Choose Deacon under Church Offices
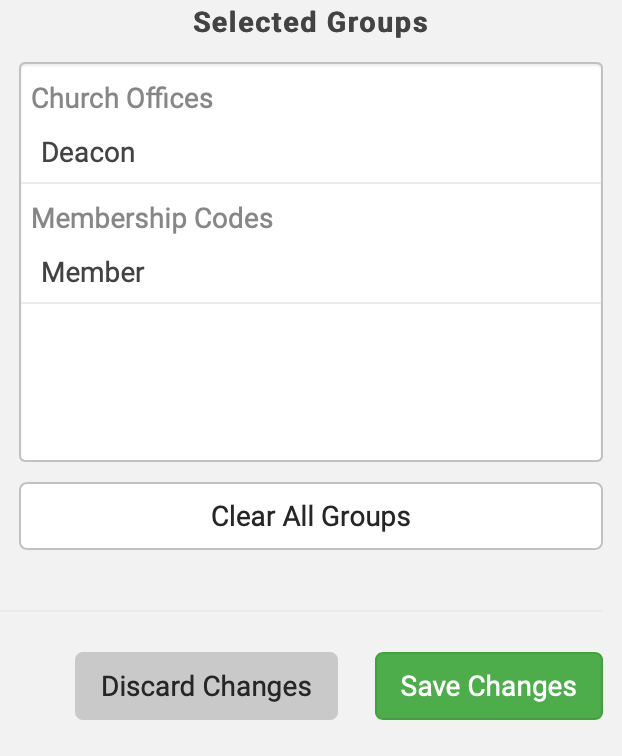The image size is (622, 756). tap(88, 153)
